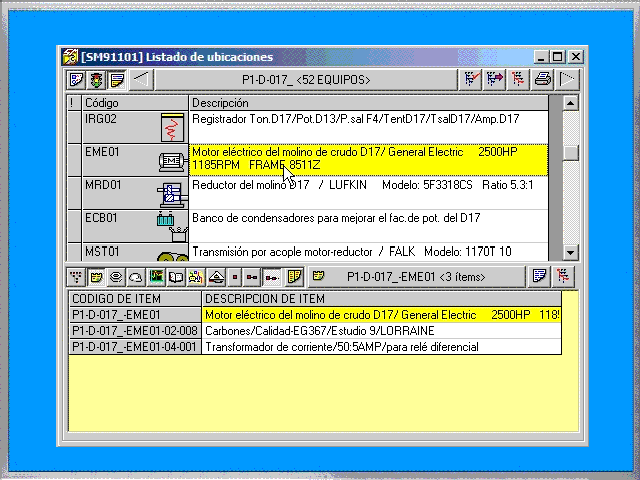This screenshot has height=480, width=640.
Task: Select item code P1-D-017_-EME01-04-001
Action: [135, 347]
